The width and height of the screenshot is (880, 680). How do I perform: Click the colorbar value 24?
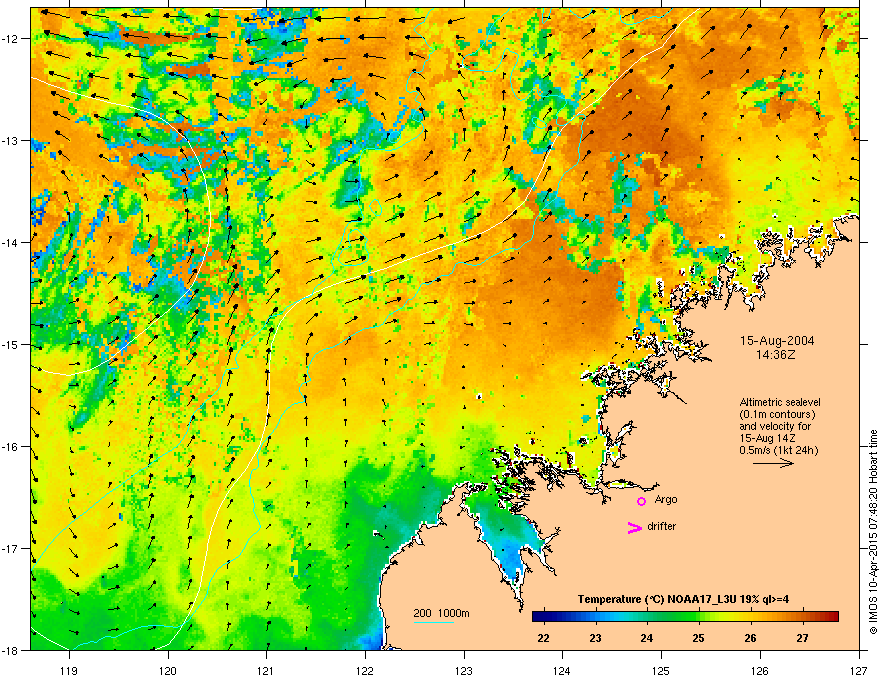[x=647, y=638]
